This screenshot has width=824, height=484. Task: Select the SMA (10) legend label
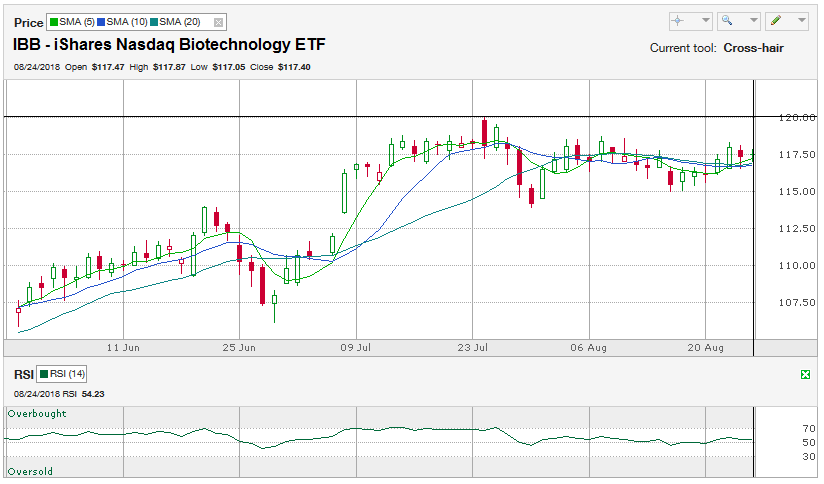[x=127, y=22]
